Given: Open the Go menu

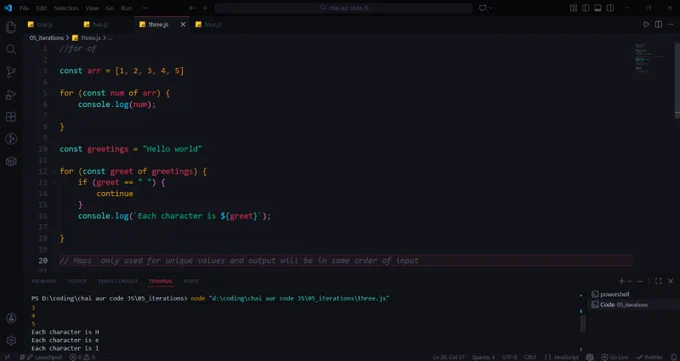Looking at the screenshot, I should click(x=110, y=8).
